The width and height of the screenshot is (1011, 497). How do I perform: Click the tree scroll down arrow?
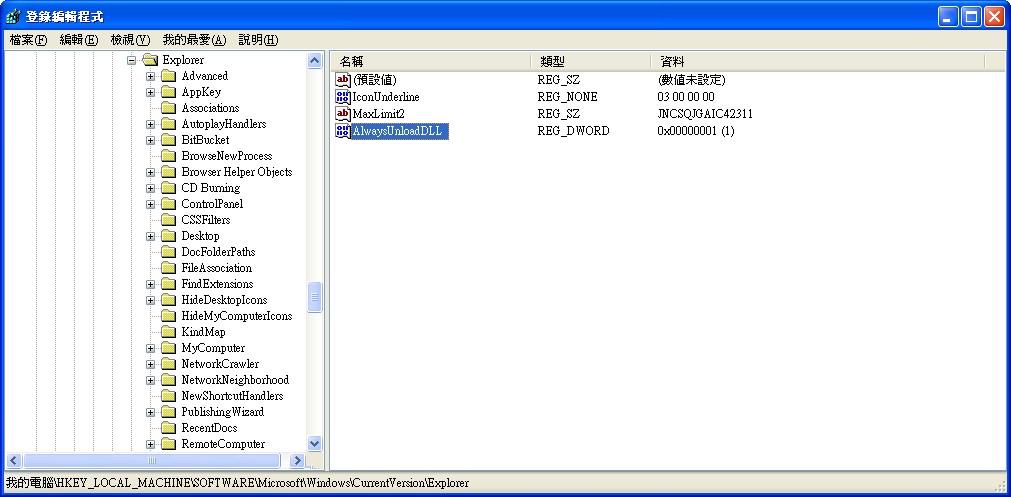[x=315, y=443]
